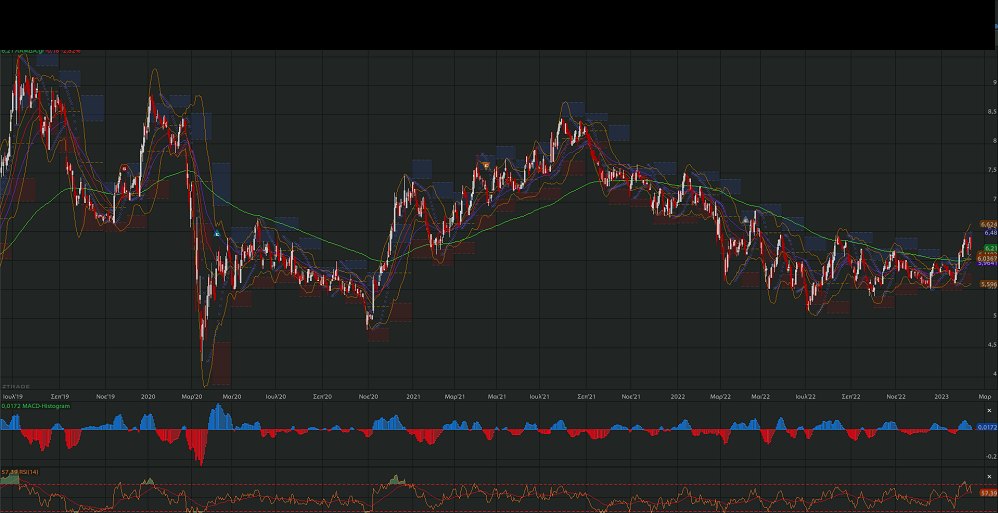Click the orange event marker near Μαρ'21
998x513 pixels.
point(485,164)
